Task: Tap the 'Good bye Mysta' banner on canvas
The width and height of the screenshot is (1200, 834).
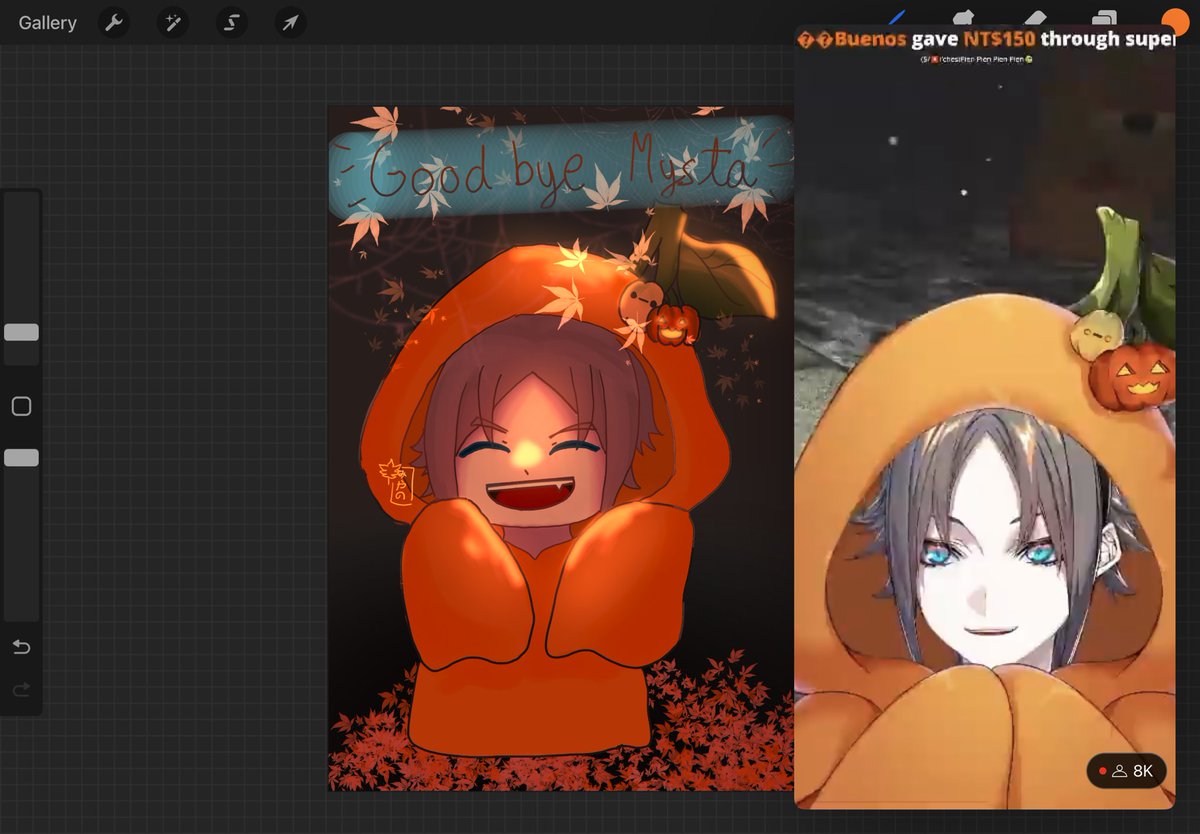Action: click(560, 167)
